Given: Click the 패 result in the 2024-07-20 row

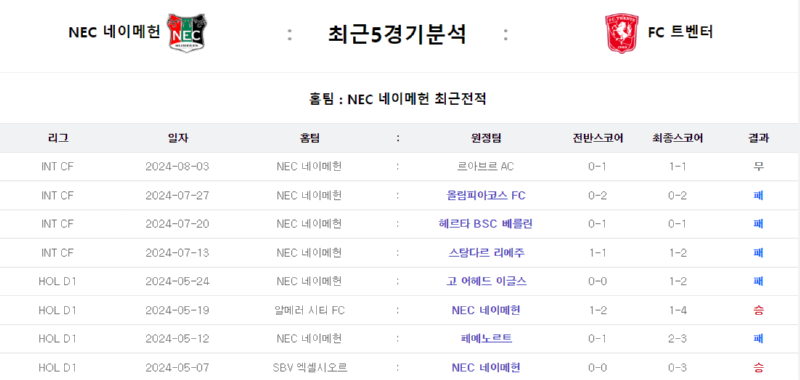Looking at the screenshot, I should (x=758, y=224).
